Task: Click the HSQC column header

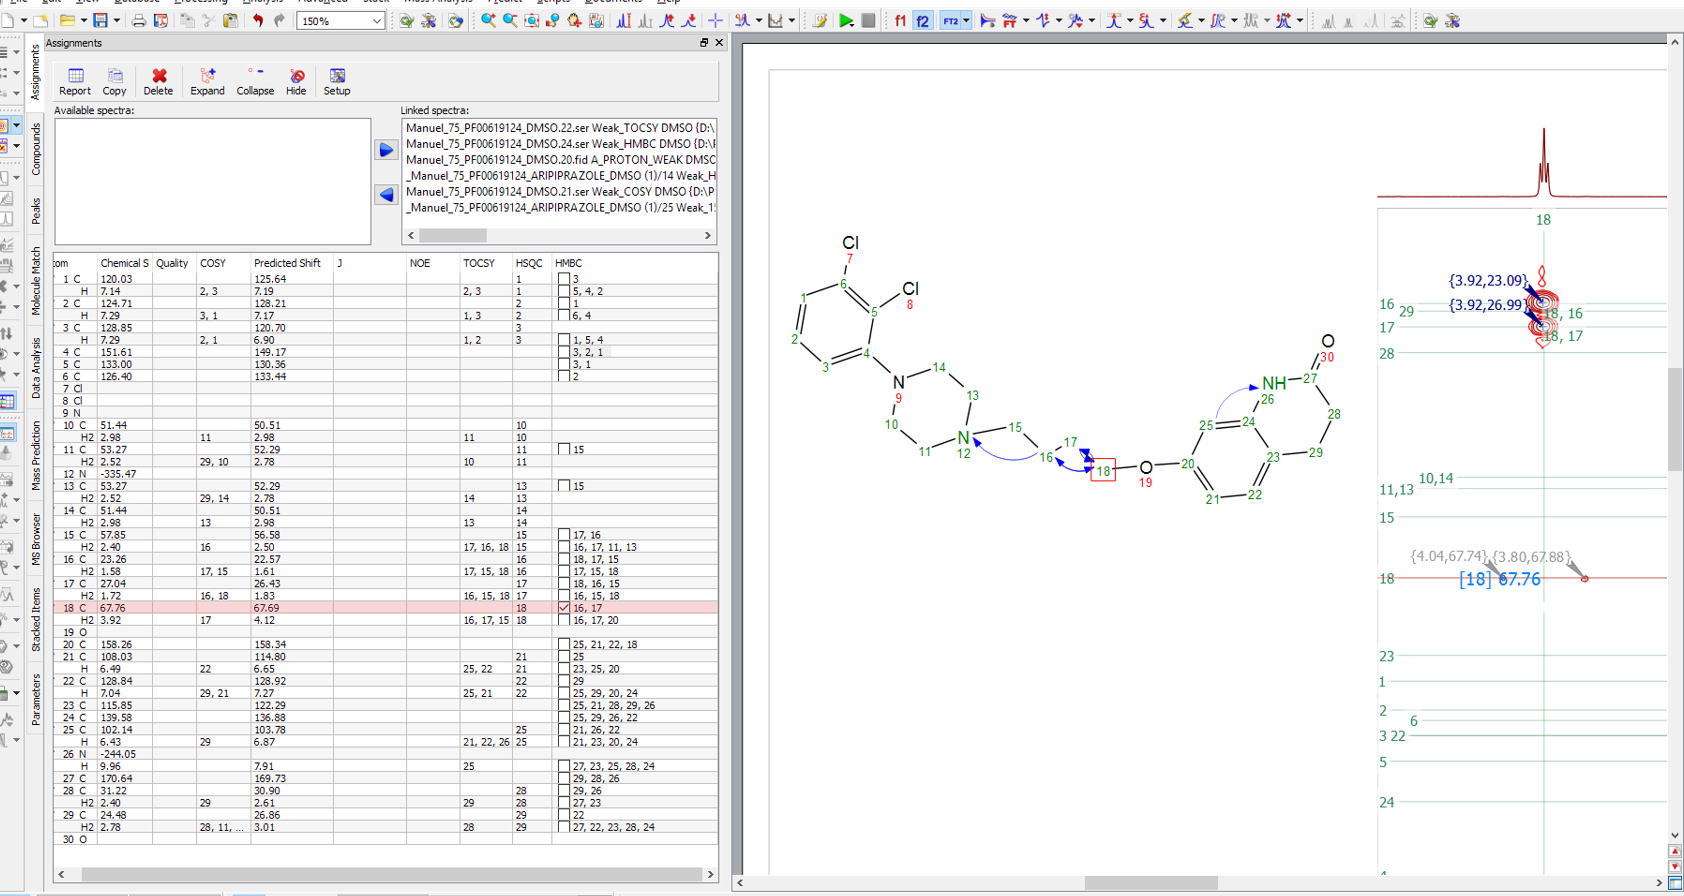Action: pyautogui.click(x=531, y=263)
